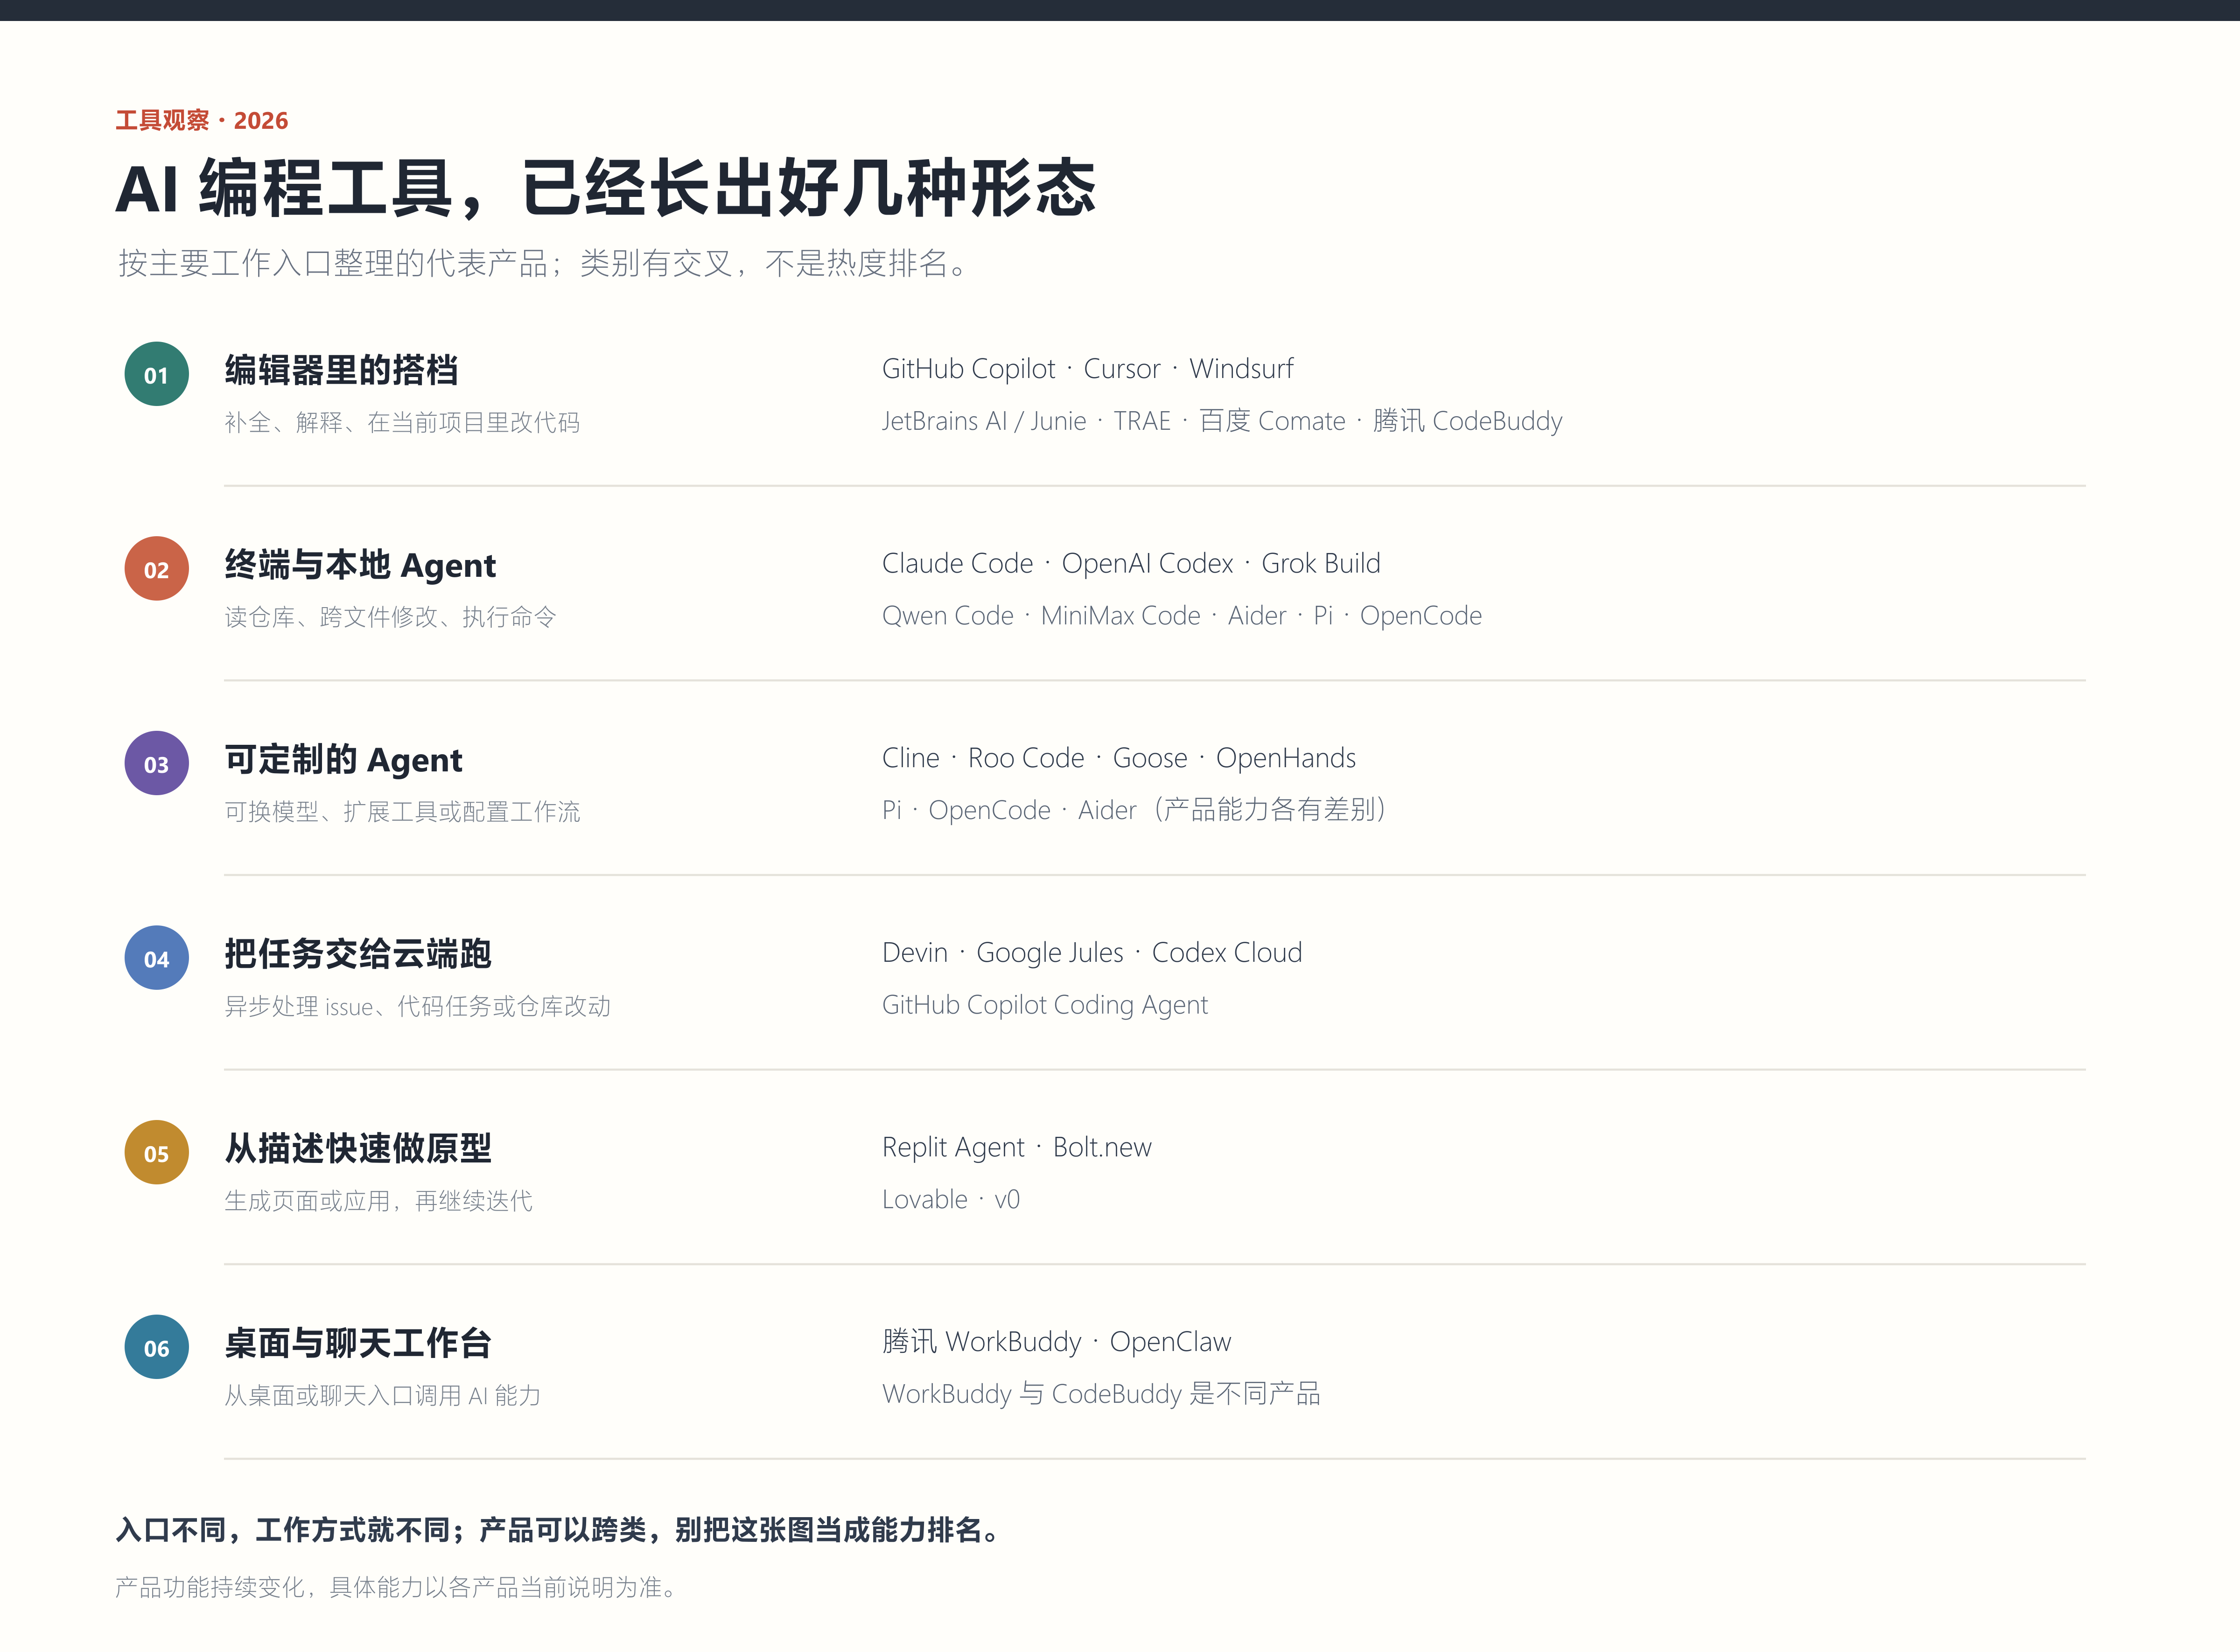Select the heading '桌面与聊天工作台'

coord(358,1343)
